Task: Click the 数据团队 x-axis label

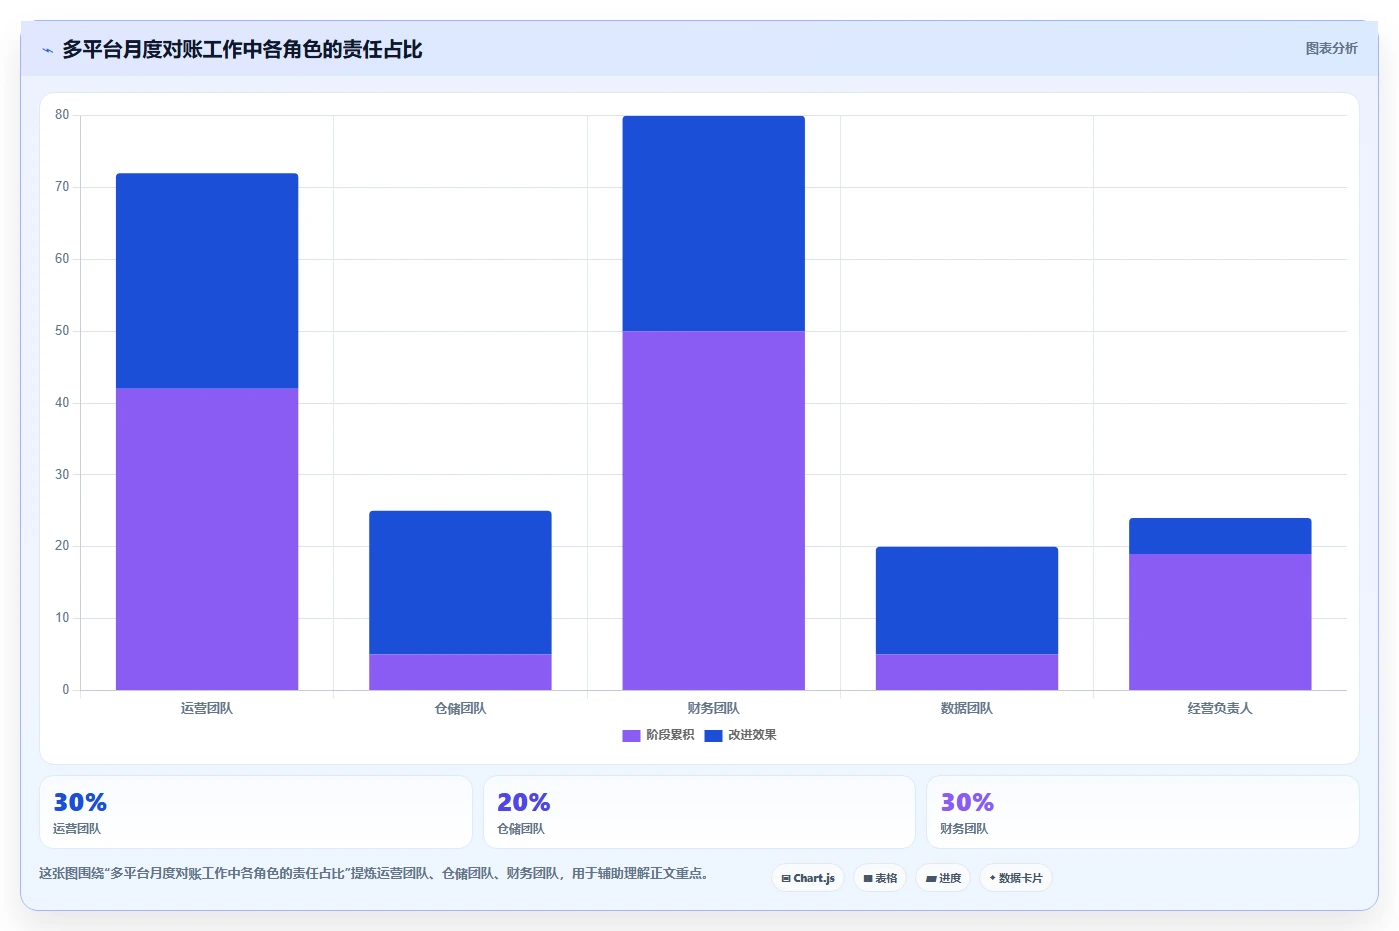Action: click(967, 708)
